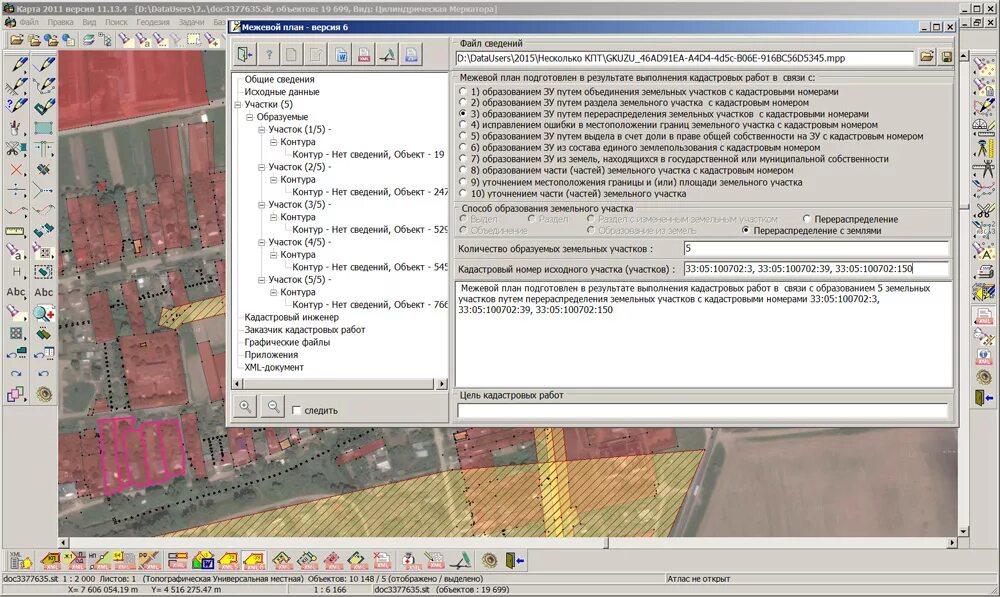Viewport: 1000px width, 597px height.
Task: Click the door exit icon in bottom toolbar
Action: click(514, 561)
